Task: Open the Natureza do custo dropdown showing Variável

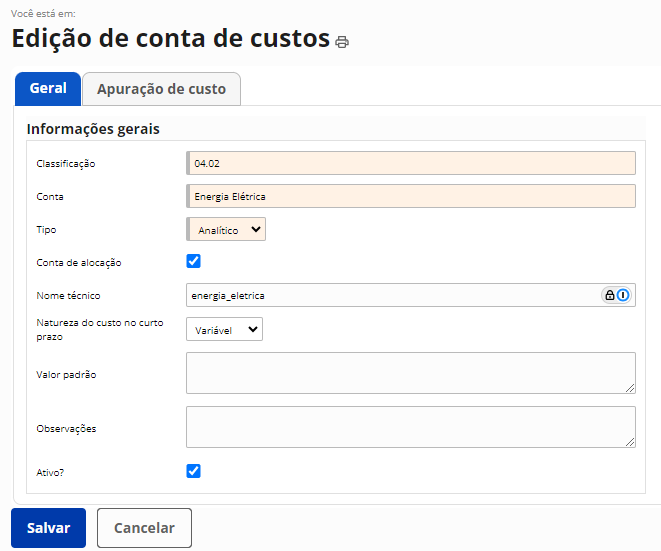Action: 224,329
